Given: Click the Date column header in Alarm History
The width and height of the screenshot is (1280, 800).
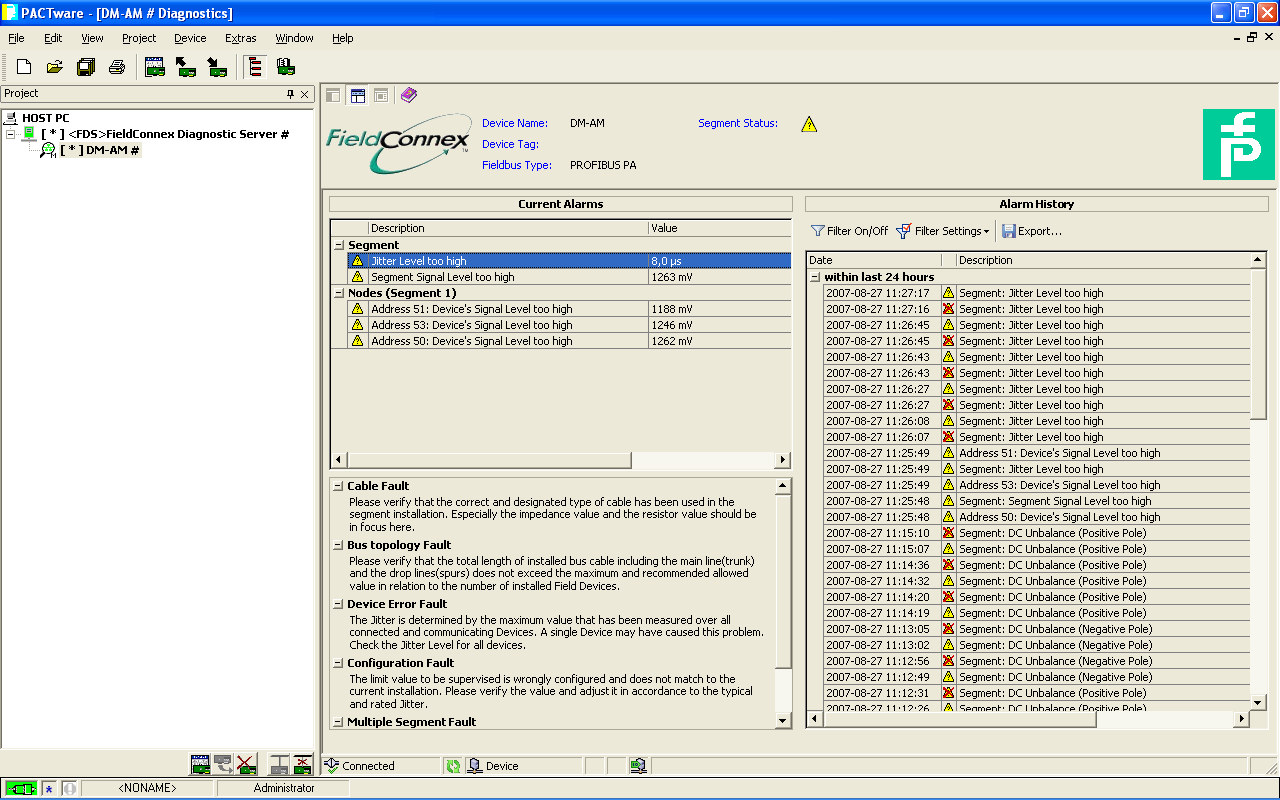Looking at the screenshot, I should (873, 260).
